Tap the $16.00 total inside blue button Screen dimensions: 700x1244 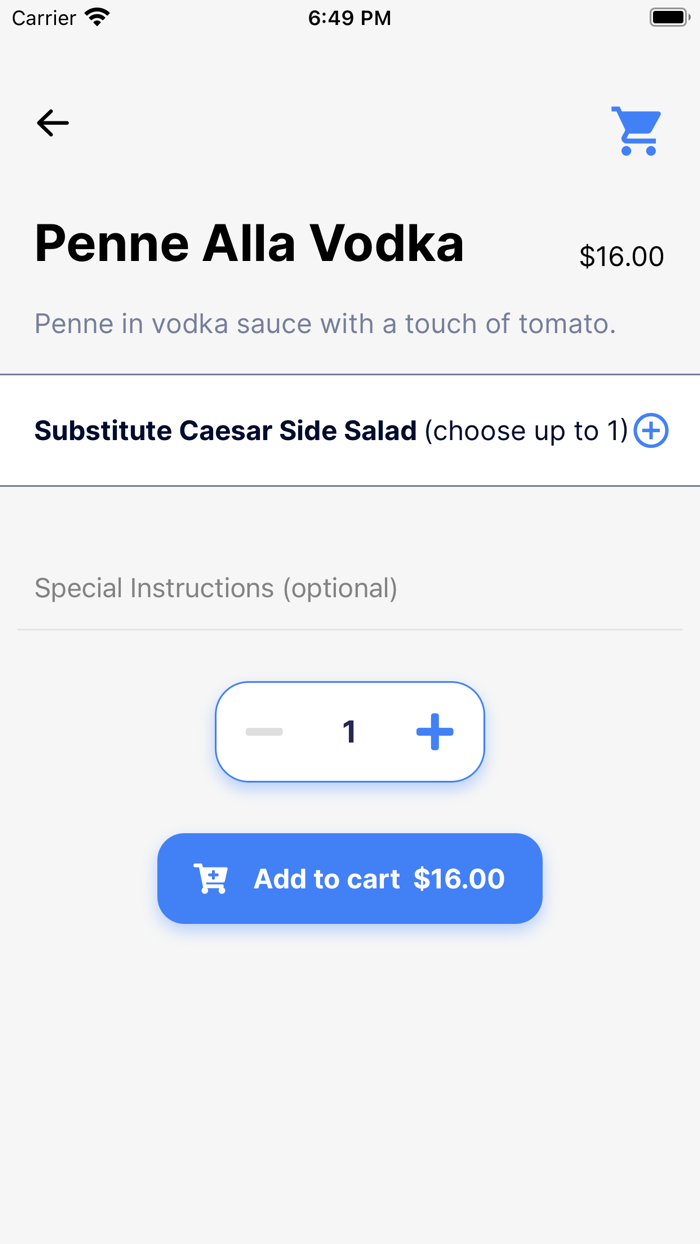[x=459, y=879]
